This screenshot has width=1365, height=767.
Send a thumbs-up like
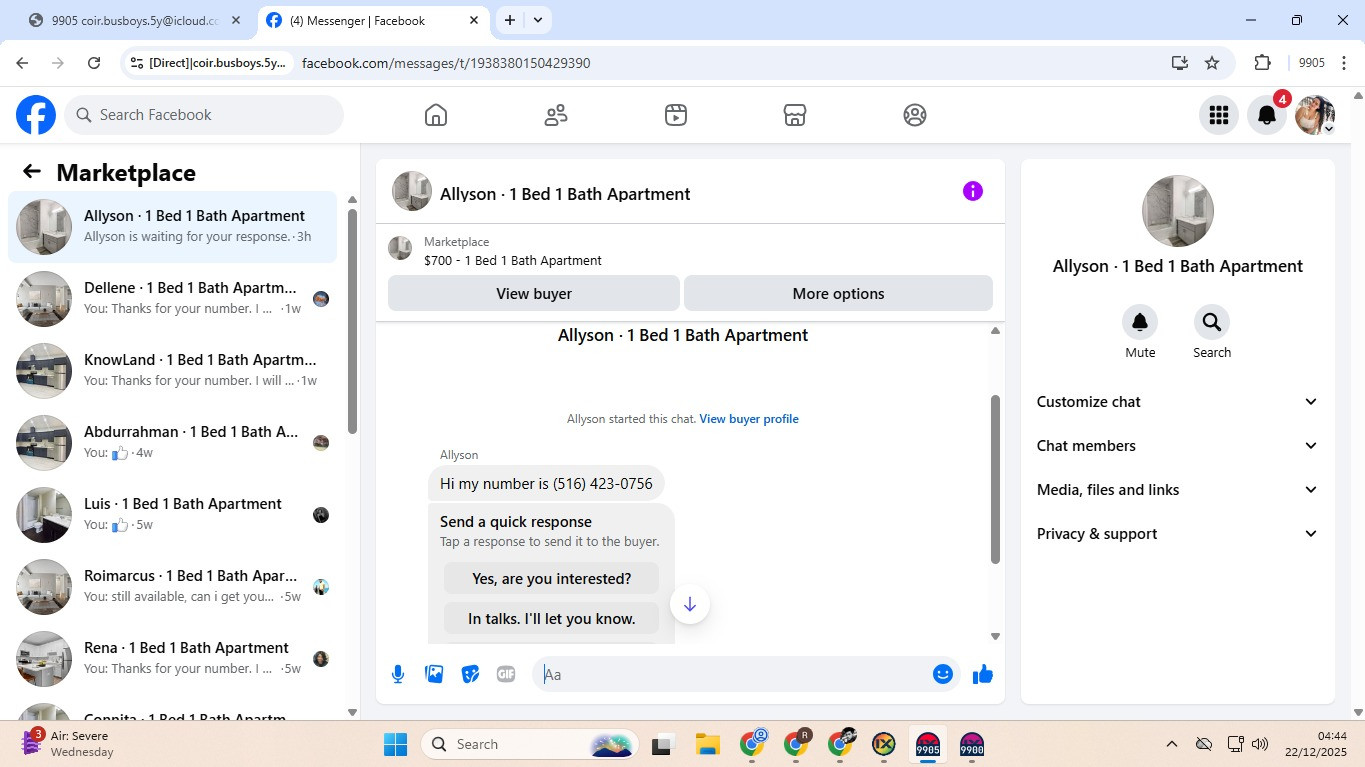(983, 674)
